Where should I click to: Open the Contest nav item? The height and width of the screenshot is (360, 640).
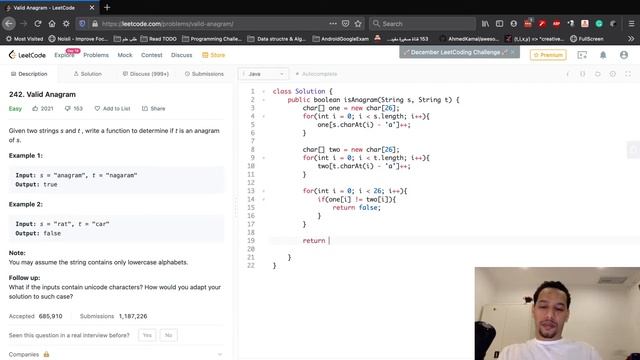[151, 55]
